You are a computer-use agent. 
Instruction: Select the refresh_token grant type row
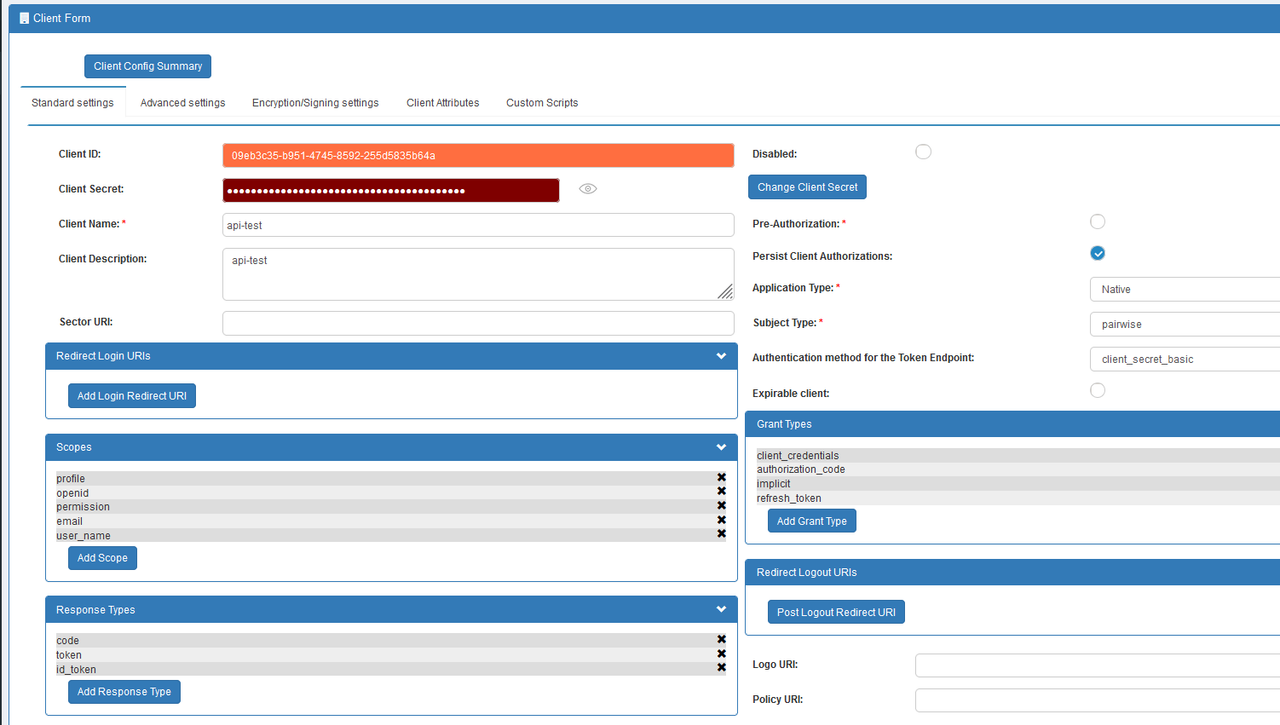[1018, 498]
